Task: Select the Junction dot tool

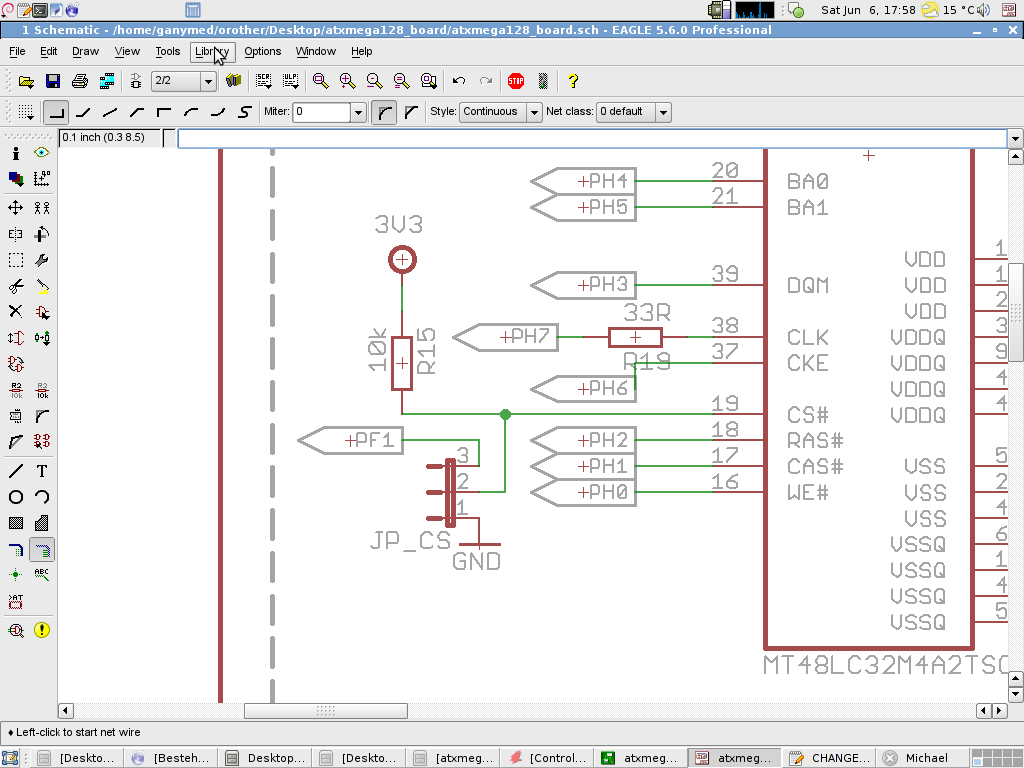Action: pos(16,575)
